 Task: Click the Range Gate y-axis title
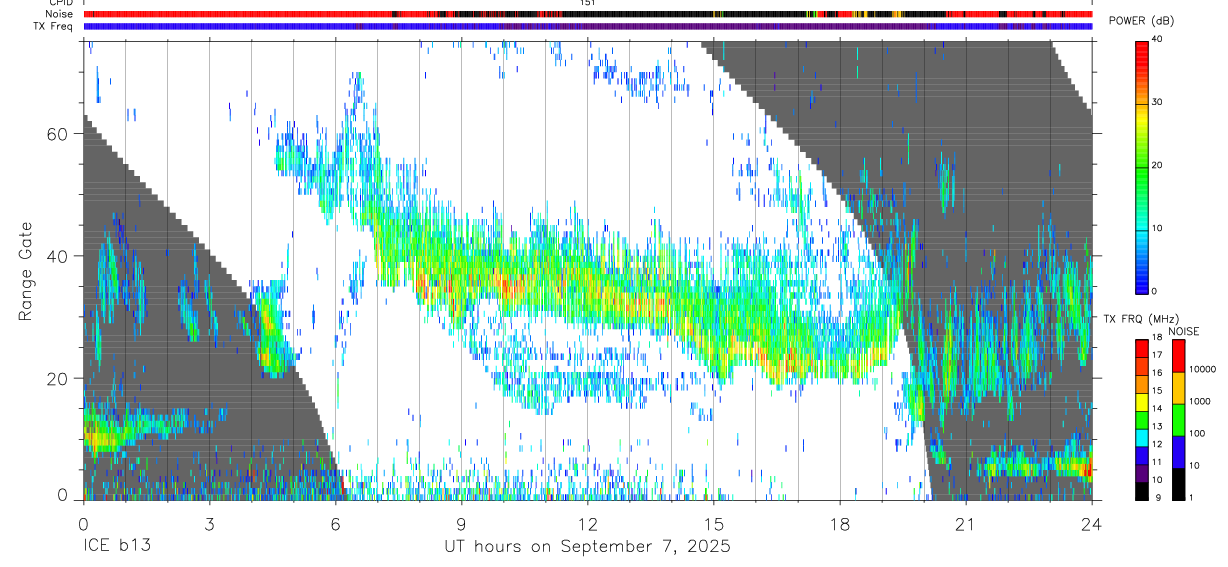point(26,270)
